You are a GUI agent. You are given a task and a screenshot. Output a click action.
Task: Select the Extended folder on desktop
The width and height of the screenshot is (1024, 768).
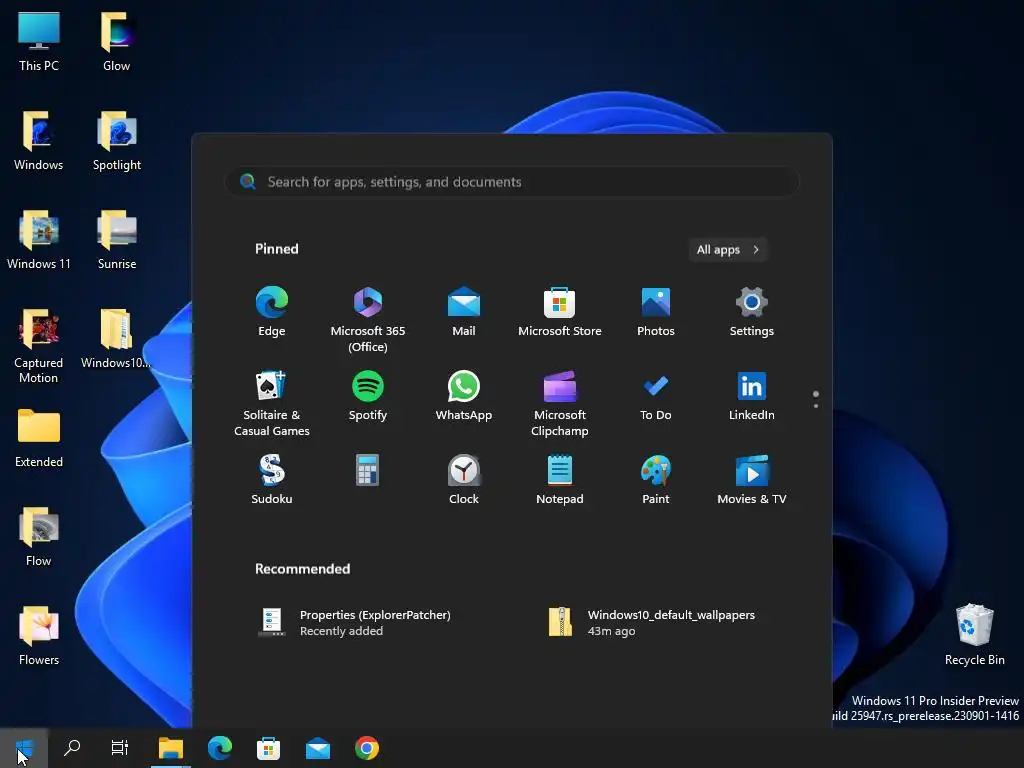(39, 438)
